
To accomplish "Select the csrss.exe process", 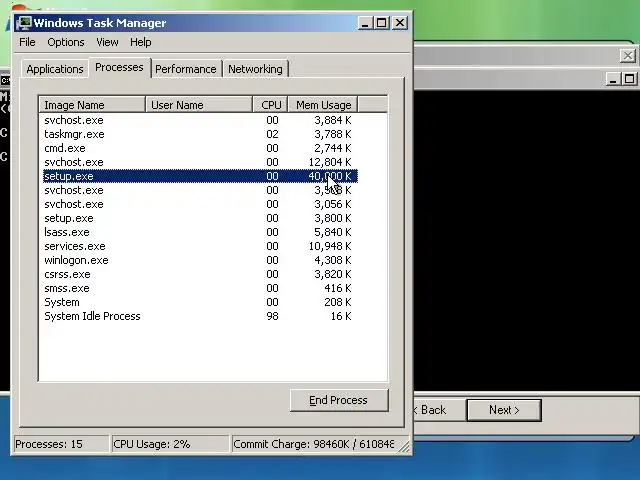I will click(x=200, y=274).
